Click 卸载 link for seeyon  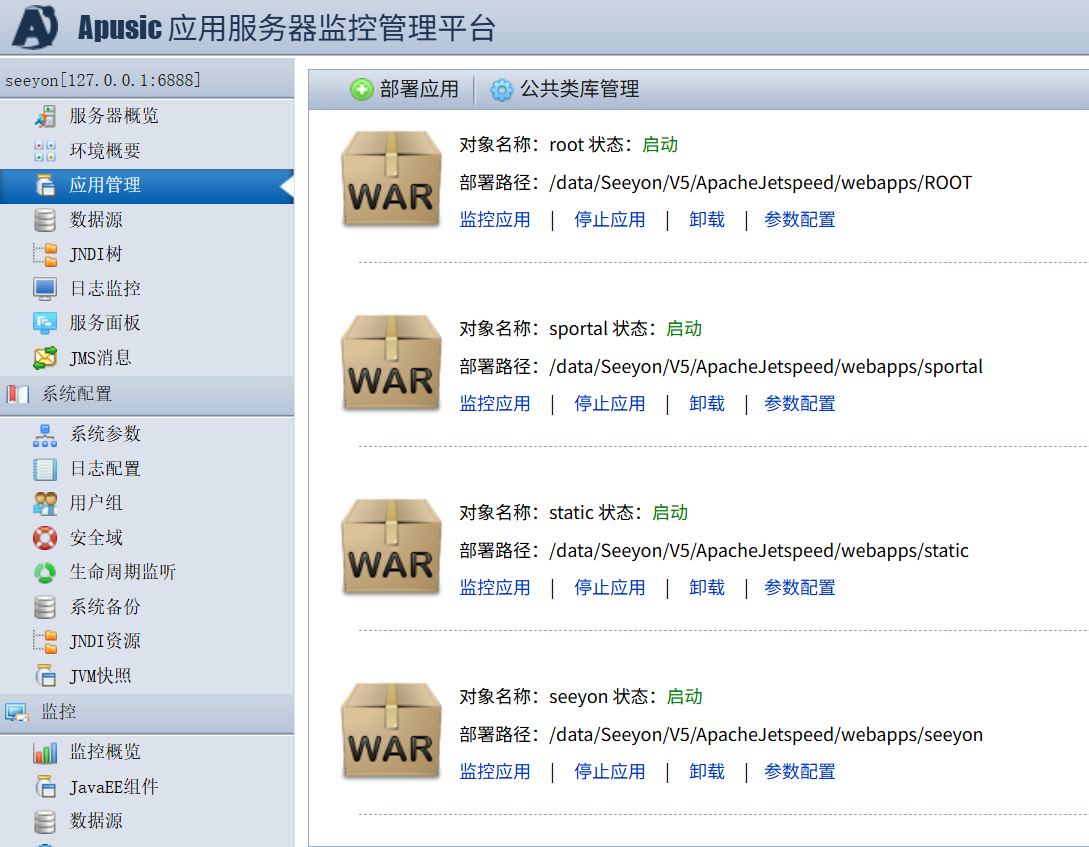tap(706, 772)
